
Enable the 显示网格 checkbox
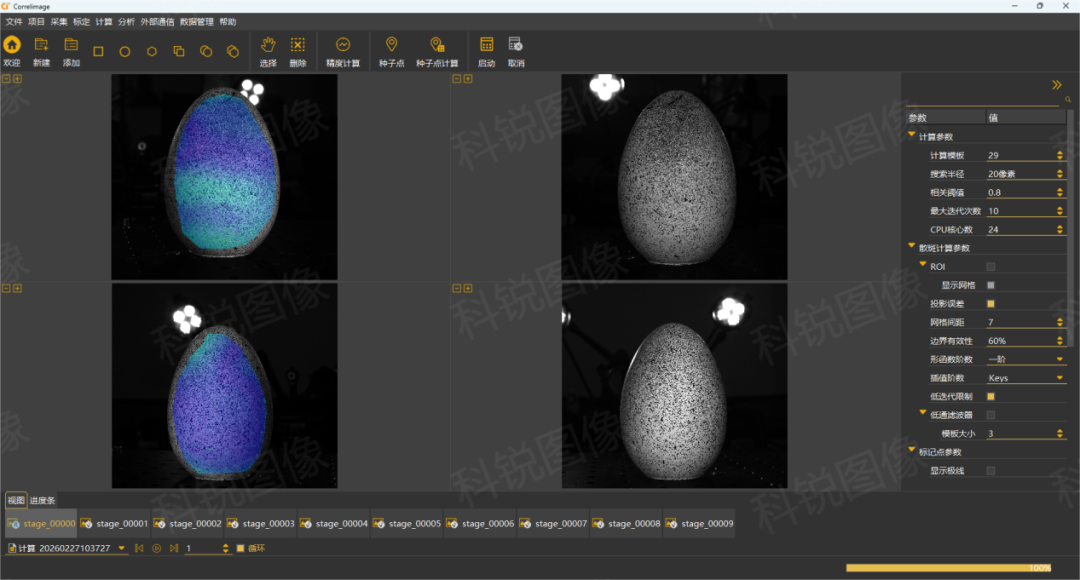coord(991,285)
